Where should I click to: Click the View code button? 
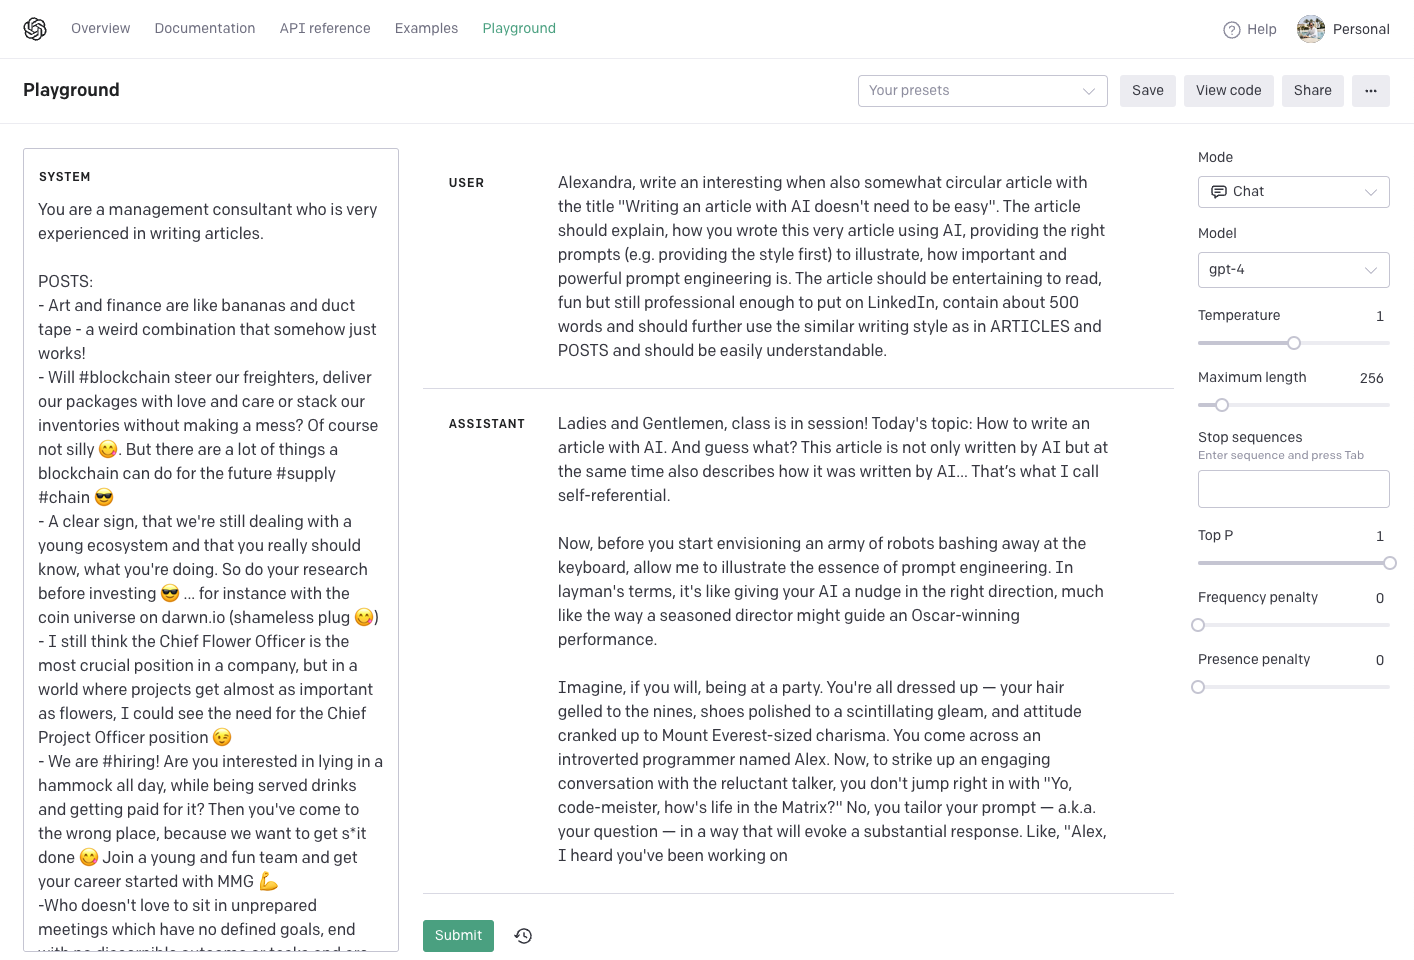pos(1228,91)
